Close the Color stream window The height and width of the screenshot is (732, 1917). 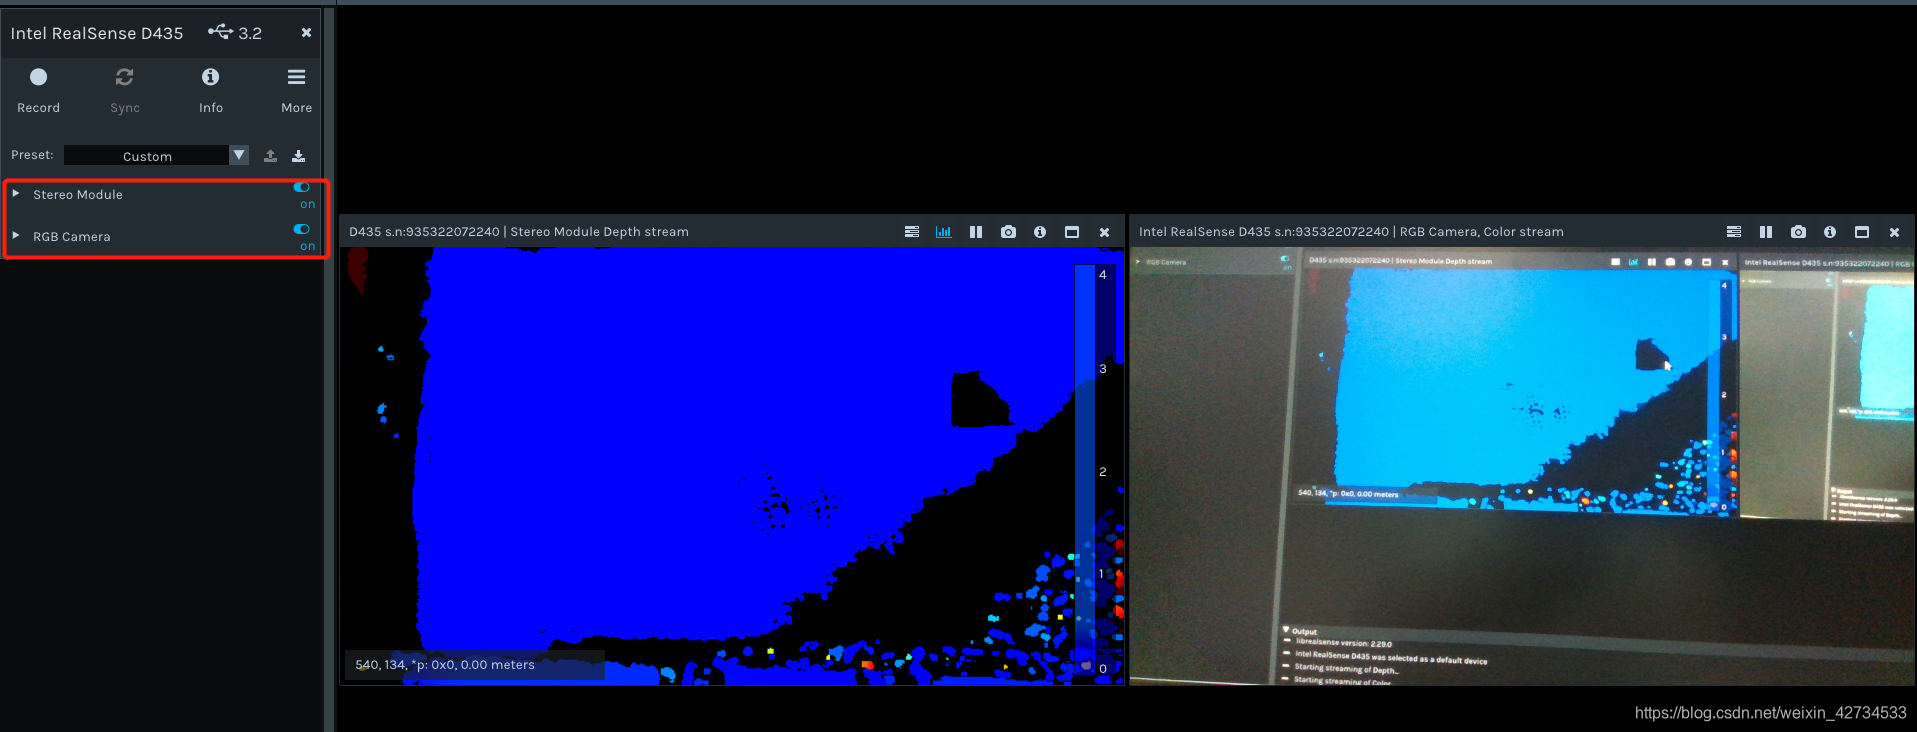tap(1894, 232)
